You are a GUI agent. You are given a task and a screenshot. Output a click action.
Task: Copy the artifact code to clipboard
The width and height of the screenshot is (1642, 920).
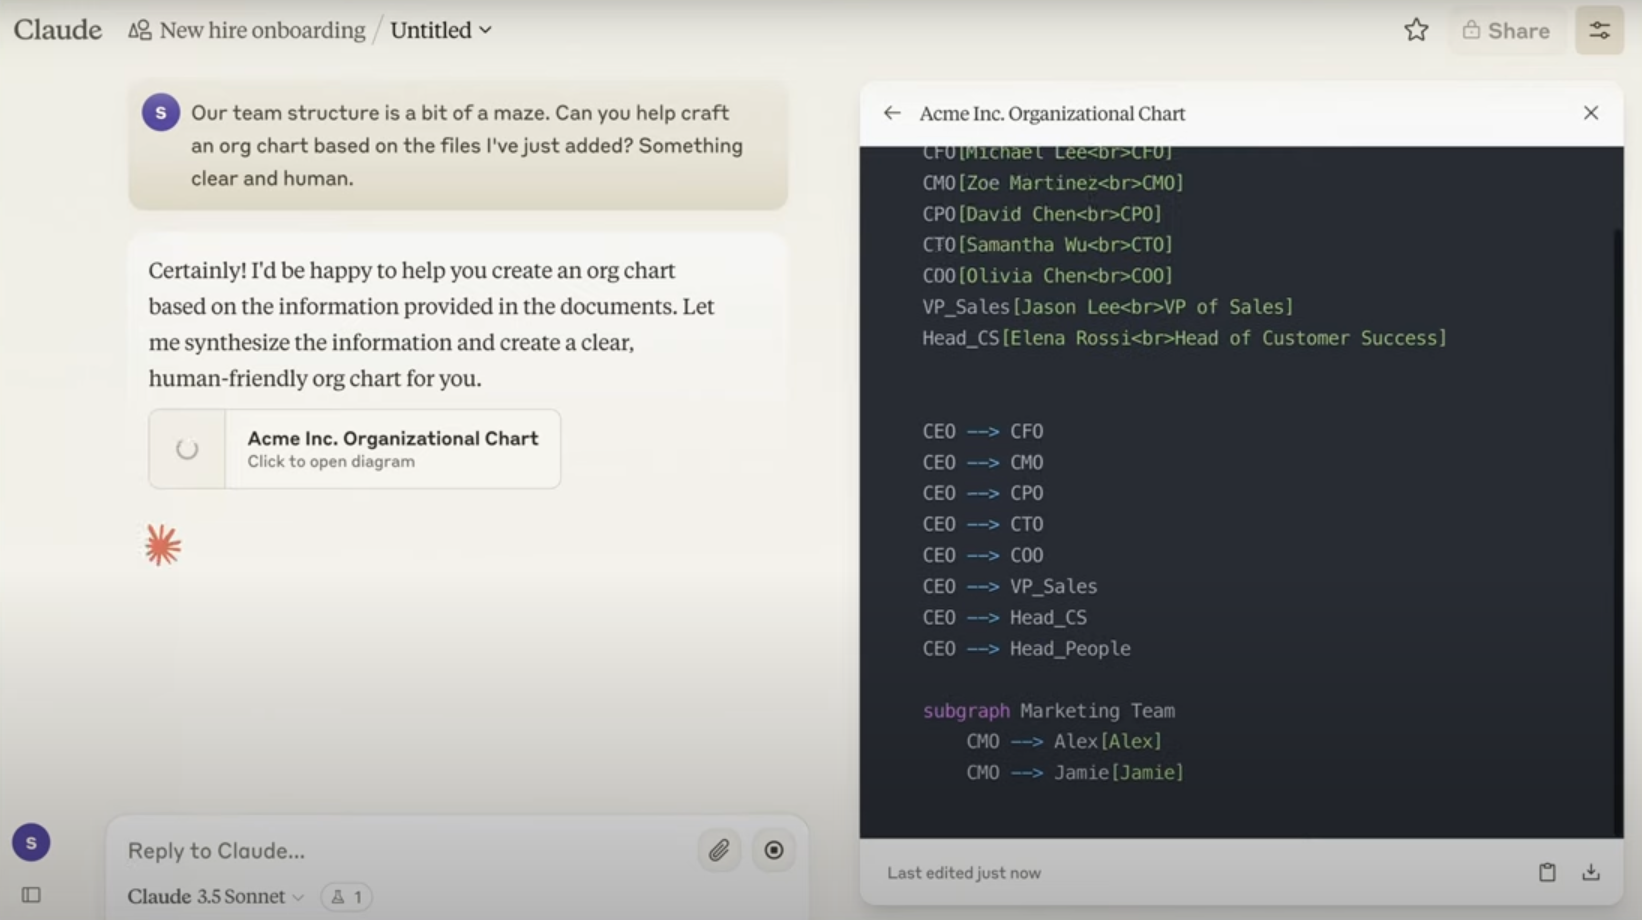point(1547,872)
